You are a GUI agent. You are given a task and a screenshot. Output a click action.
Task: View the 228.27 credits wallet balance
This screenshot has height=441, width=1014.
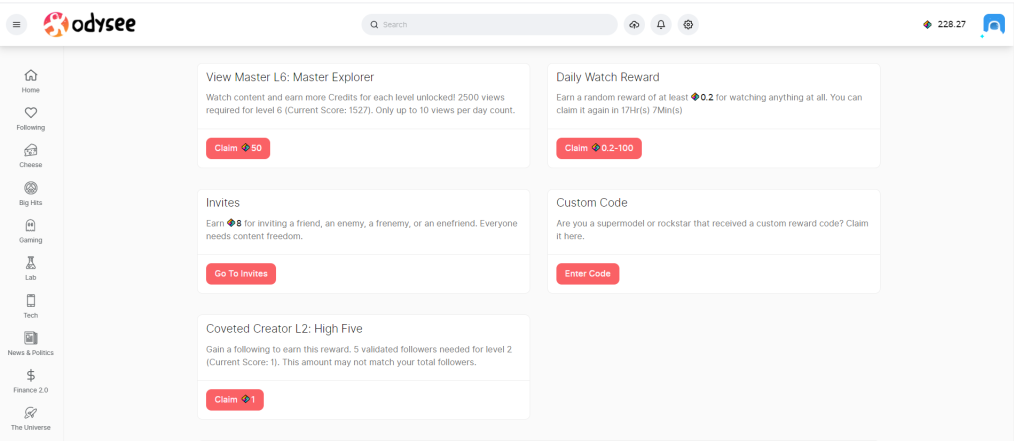[944, 25]
